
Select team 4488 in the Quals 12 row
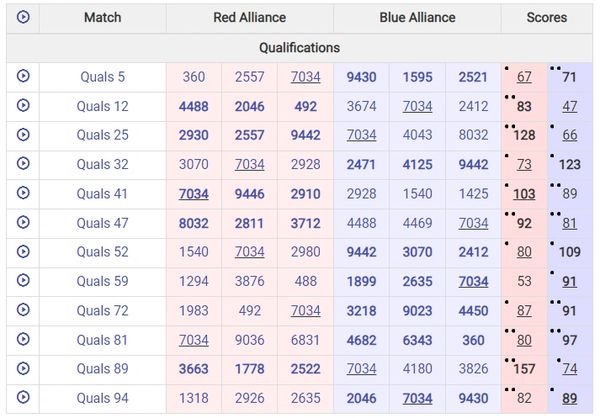194,106
